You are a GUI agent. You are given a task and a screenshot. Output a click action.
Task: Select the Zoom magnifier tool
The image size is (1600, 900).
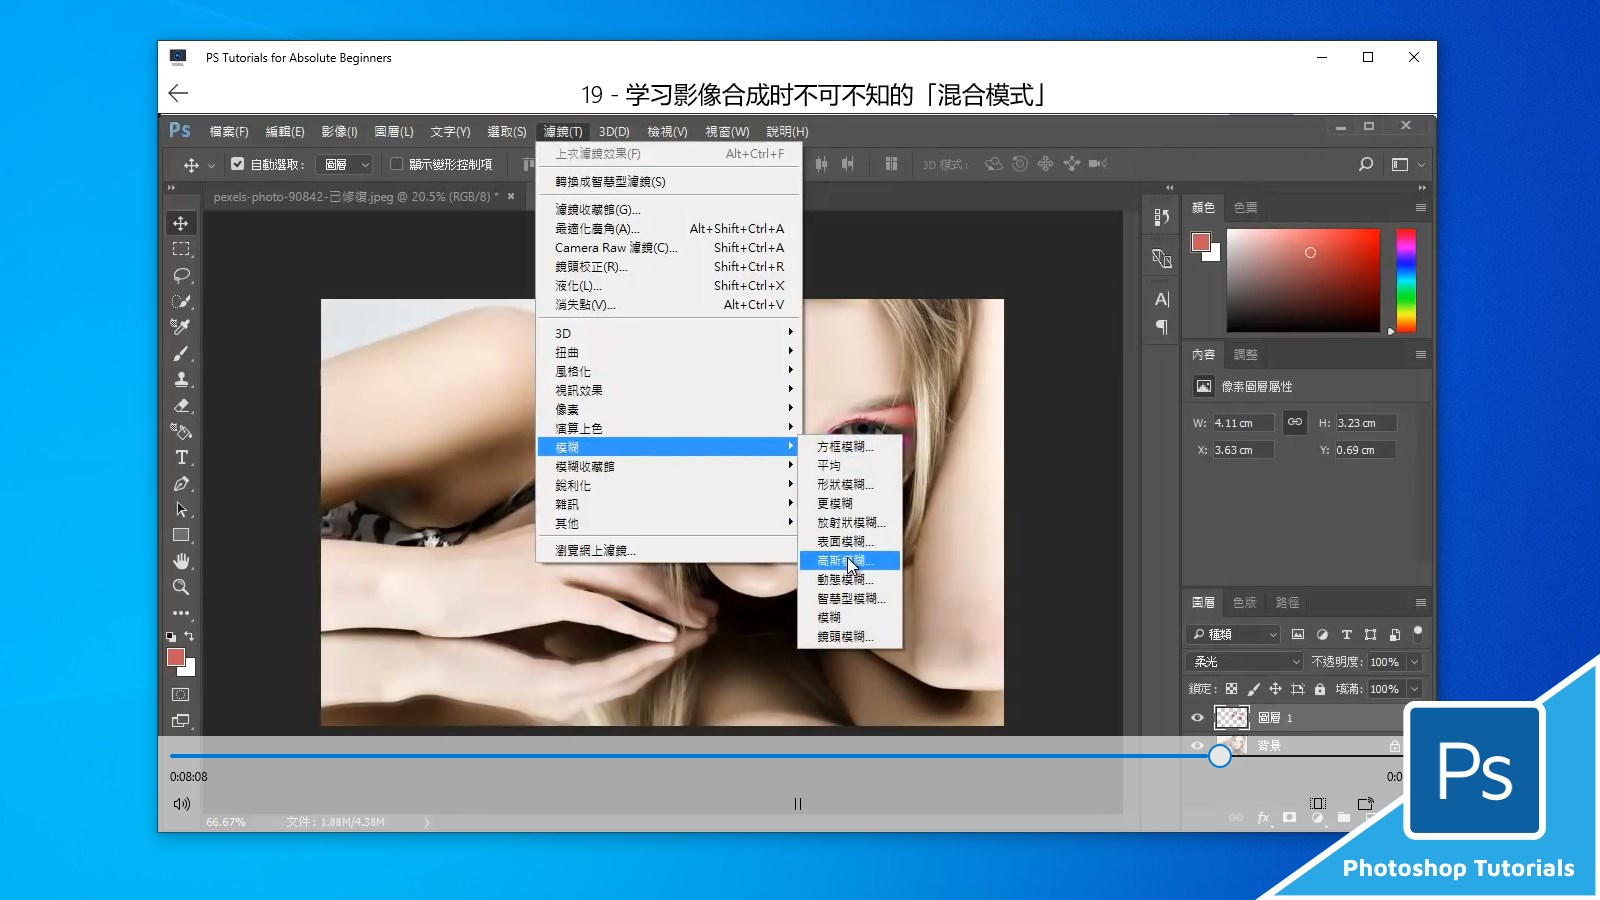[181, 587]
